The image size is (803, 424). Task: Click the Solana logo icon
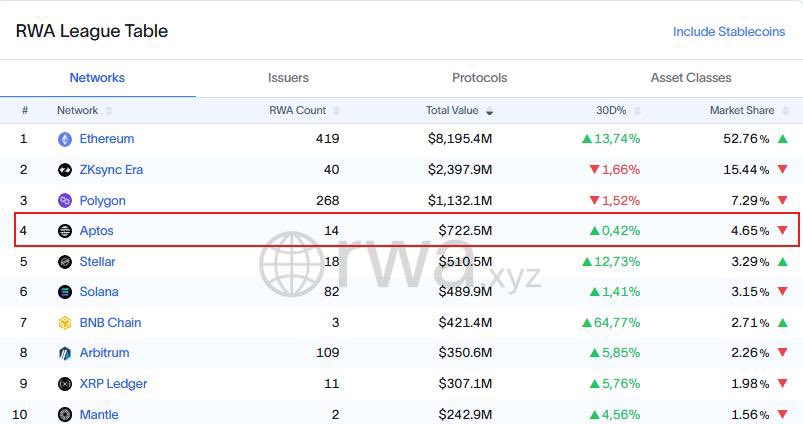(65, 292)
